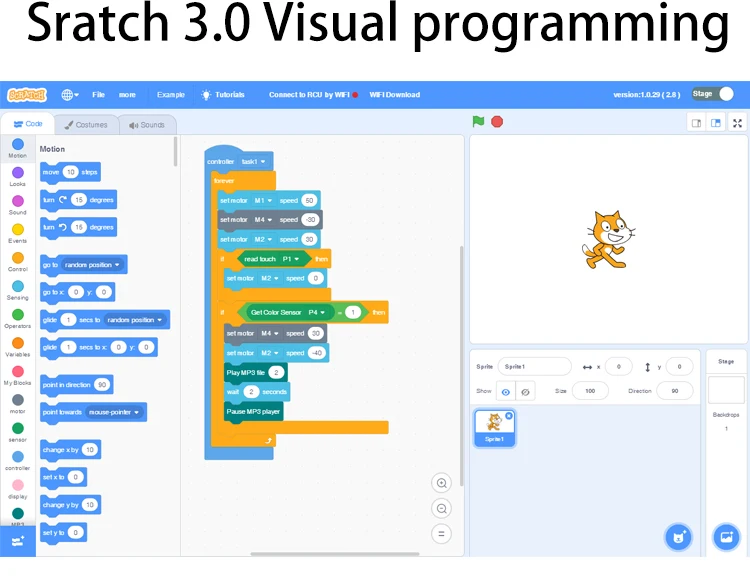
Task: Switch to small stage layout
Action: point(696,123)
